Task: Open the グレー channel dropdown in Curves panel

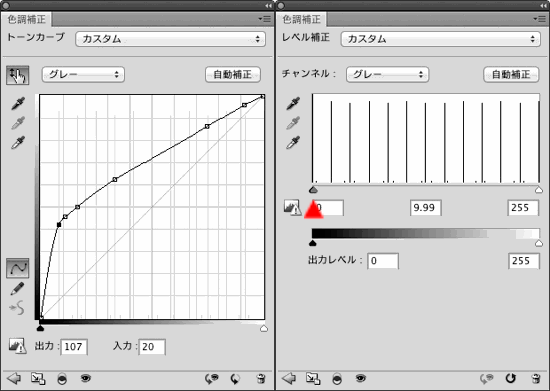Action: pyautogui.click(x=83, y=74)
